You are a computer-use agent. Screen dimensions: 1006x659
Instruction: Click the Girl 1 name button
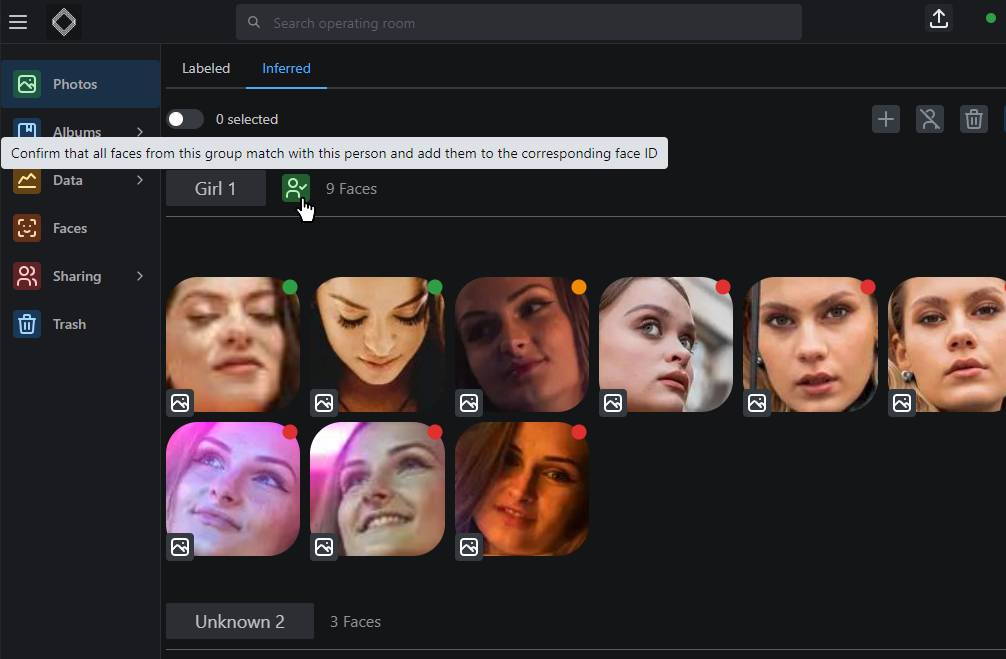[215, 187]
